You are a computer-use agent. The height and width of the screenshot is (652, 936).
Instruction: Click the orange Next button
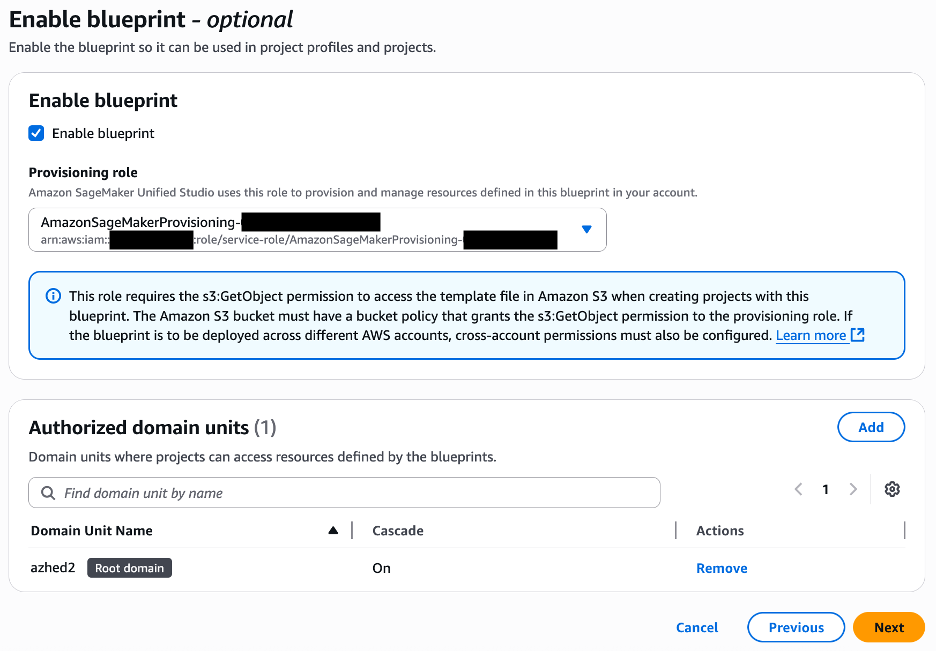tap(888, 627)
